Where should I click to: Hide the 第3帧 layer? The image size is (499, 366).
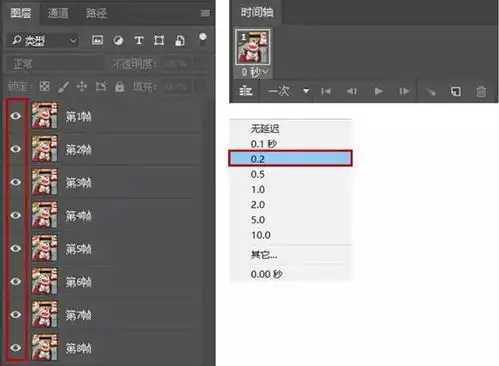click(16, 182)
